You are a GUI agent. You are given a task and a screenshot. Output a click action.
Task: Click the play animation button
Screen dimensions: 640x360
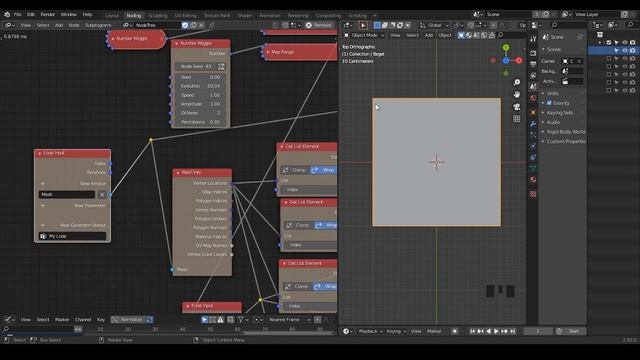496,331
